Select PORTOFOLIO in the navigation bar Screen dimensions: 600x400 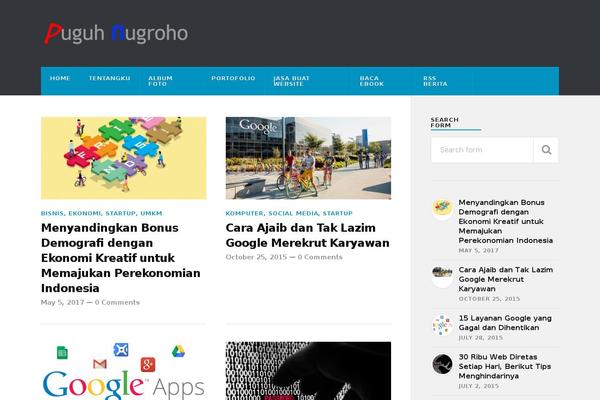(233, 78)
